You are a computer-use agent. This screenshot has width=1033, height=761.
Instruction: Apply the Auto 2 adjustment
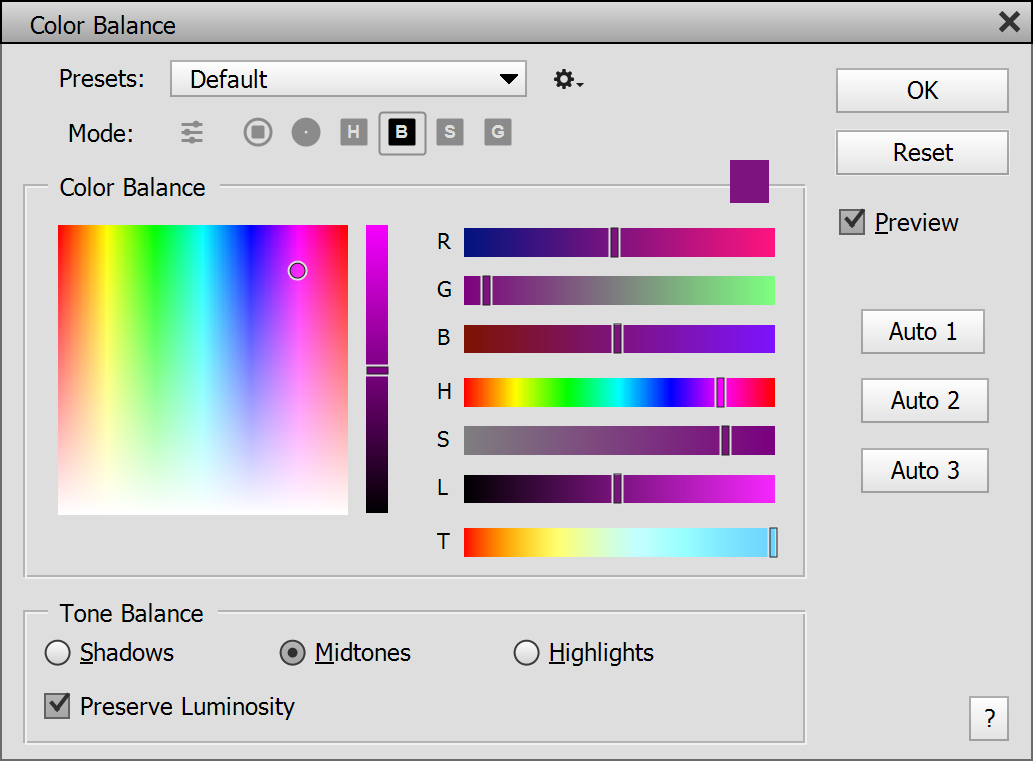[x=924, y=401]
